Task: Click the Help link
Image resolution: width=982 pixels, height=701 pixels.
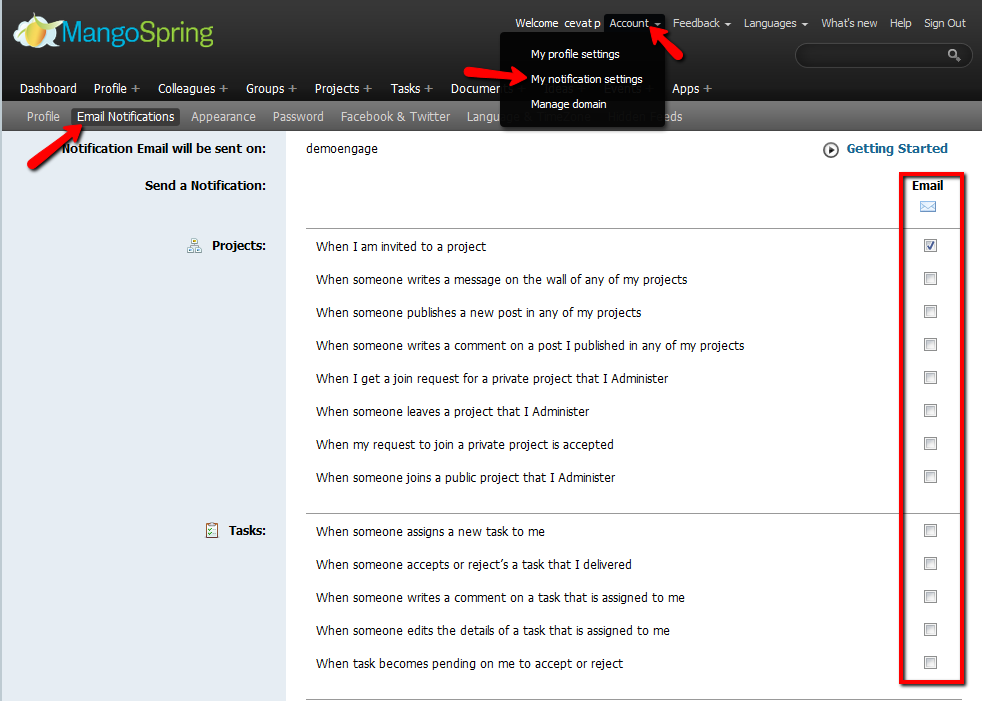Action: 901,23
